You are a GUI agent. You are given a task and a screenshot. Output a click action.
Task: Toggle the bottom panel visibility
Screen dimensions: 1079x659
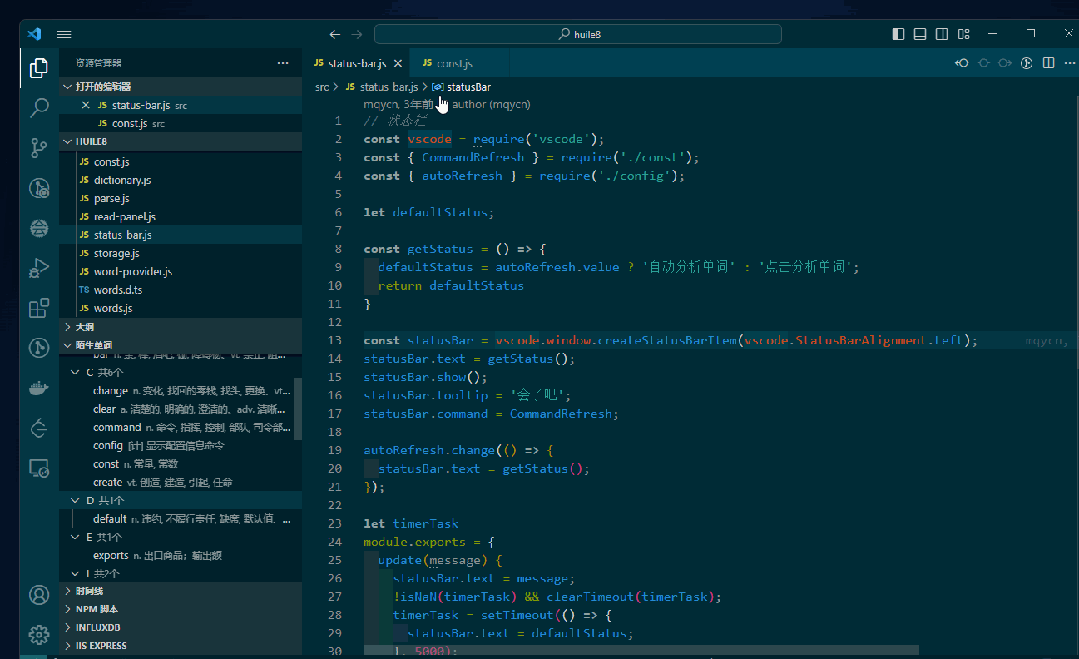(x=919, y=34)
